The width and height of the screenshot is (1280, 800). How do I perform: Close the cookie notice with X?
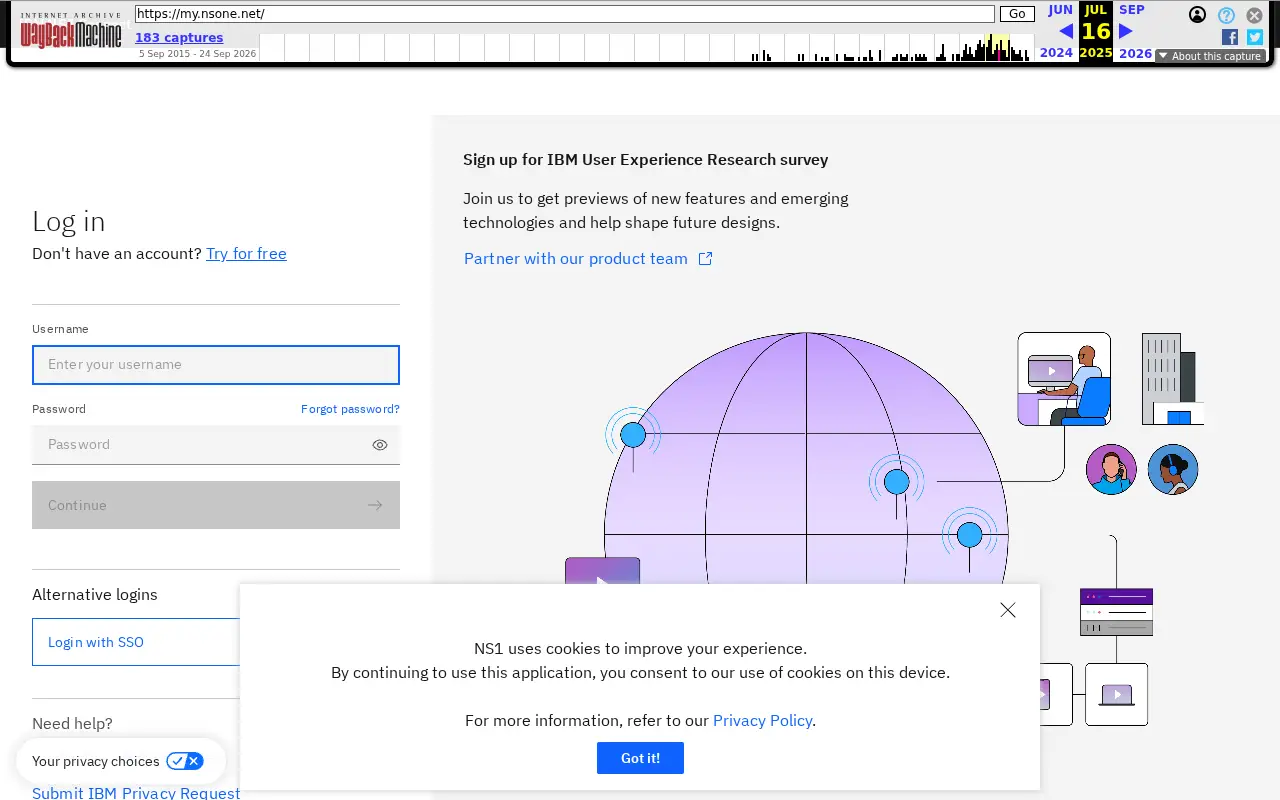[1008, 610]
